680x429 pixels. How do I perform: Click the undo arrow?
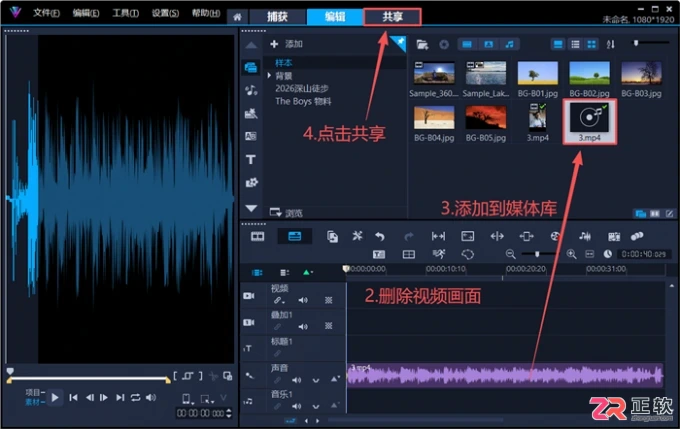(380, 236)
